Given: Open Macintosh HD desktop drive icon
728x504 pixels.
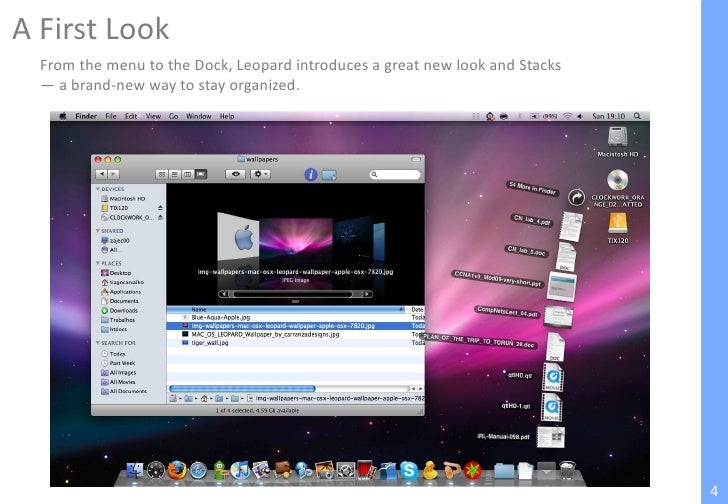Looking at the screenshot, I should 618,137.
